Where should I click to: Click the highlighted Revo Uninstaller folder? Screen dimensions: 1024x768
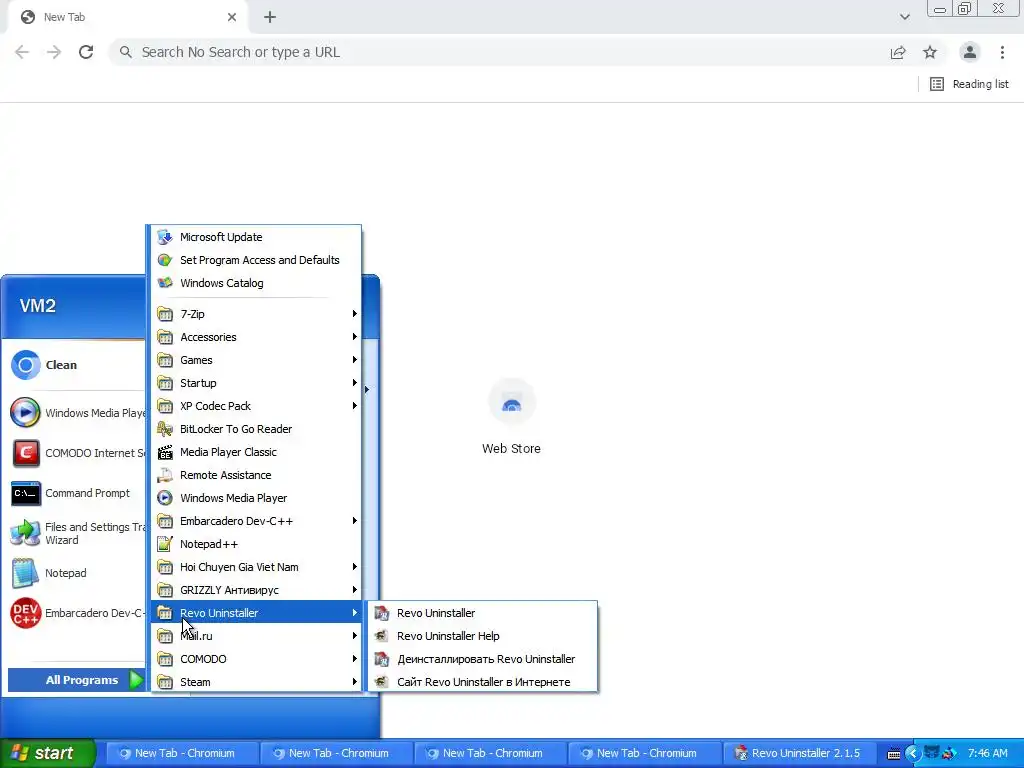pyautogui.click(x=256, y=613)
